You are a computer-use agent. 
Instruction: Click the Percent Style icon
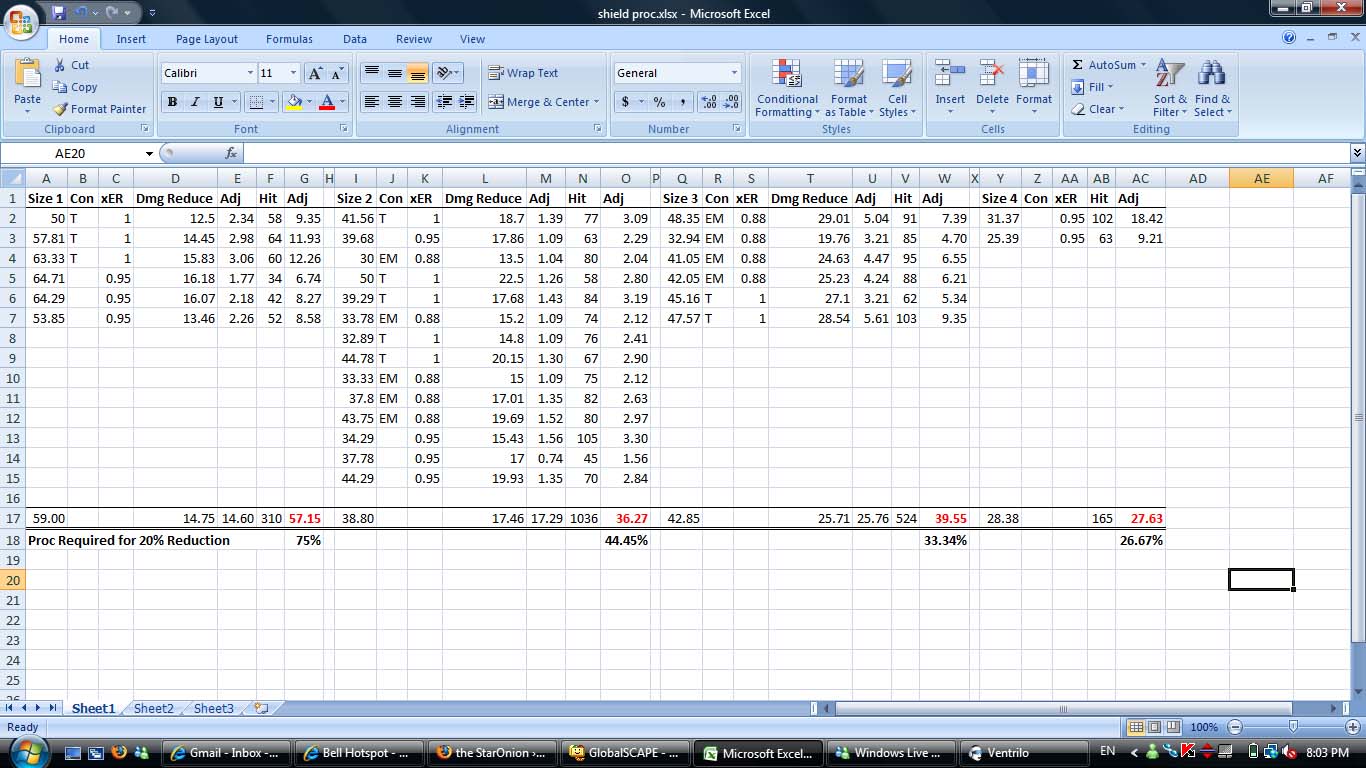click(660, 102)
